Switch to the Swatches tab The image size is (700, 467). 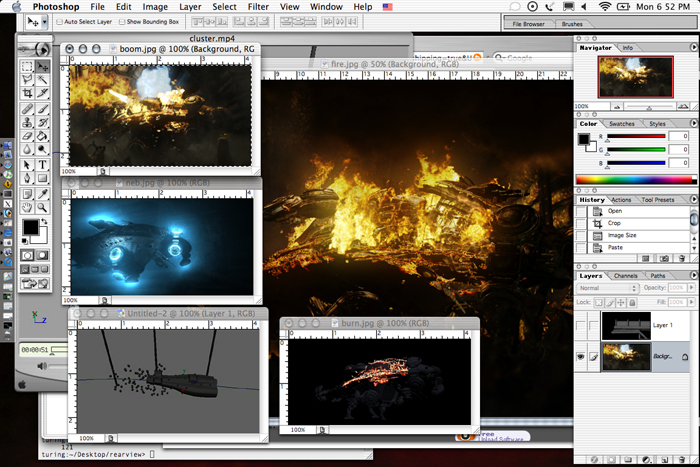click(x=621, y=124)
